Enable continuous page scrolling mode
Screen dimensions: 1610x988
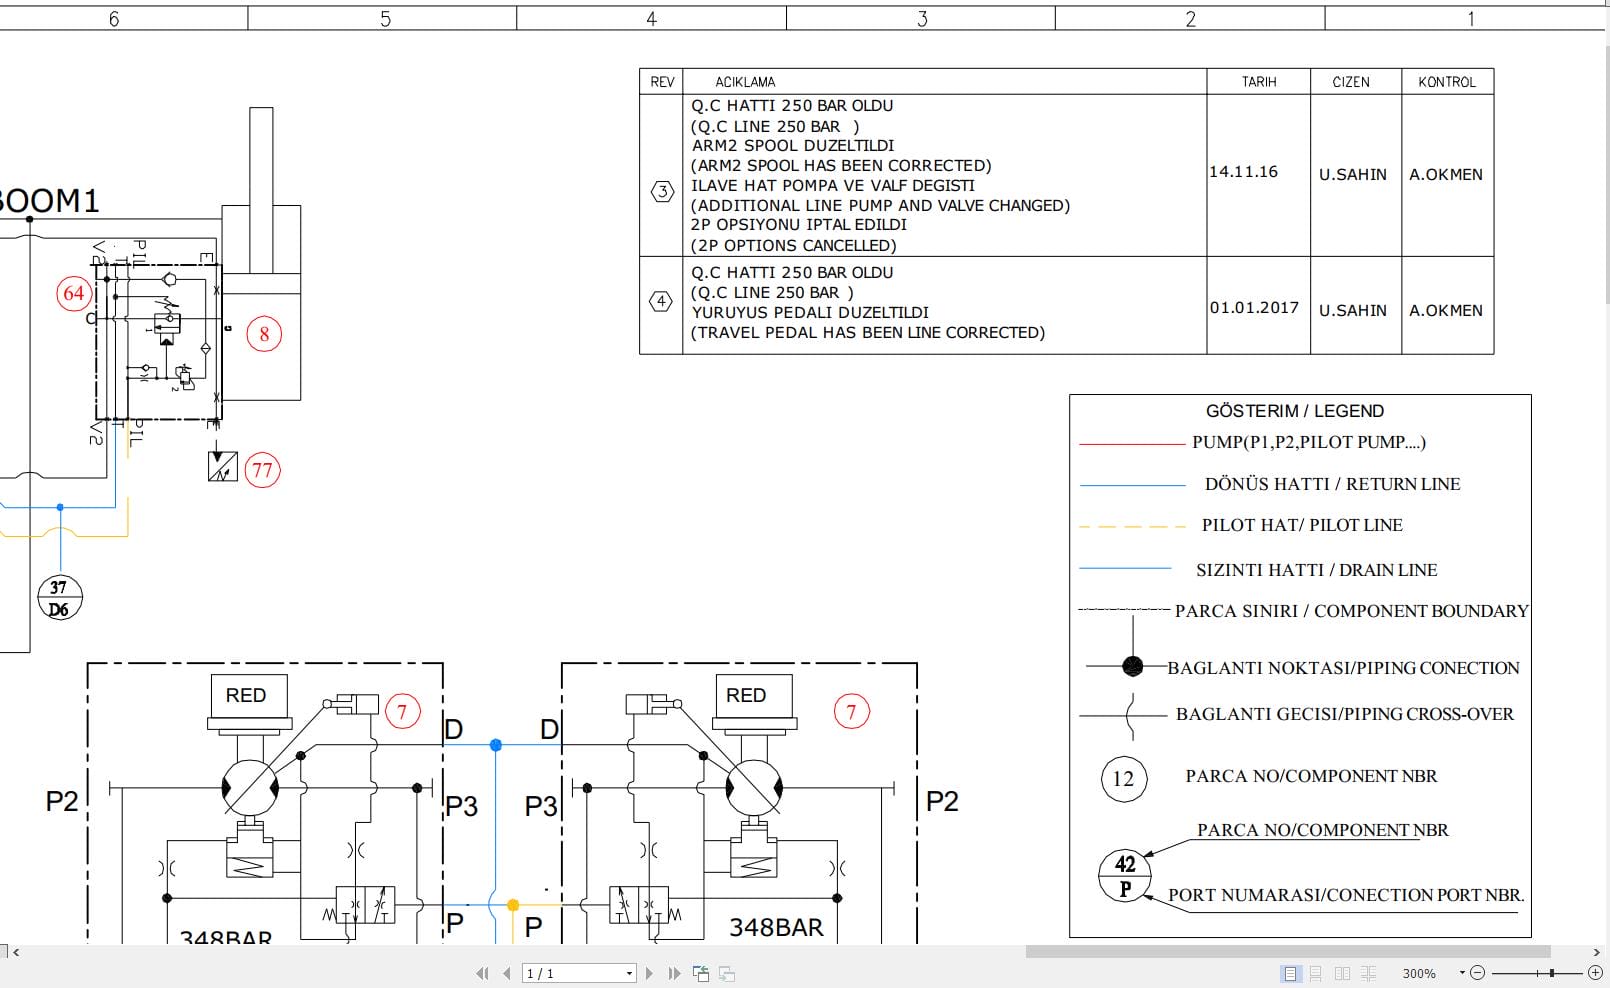click(x=1315, y=973)
